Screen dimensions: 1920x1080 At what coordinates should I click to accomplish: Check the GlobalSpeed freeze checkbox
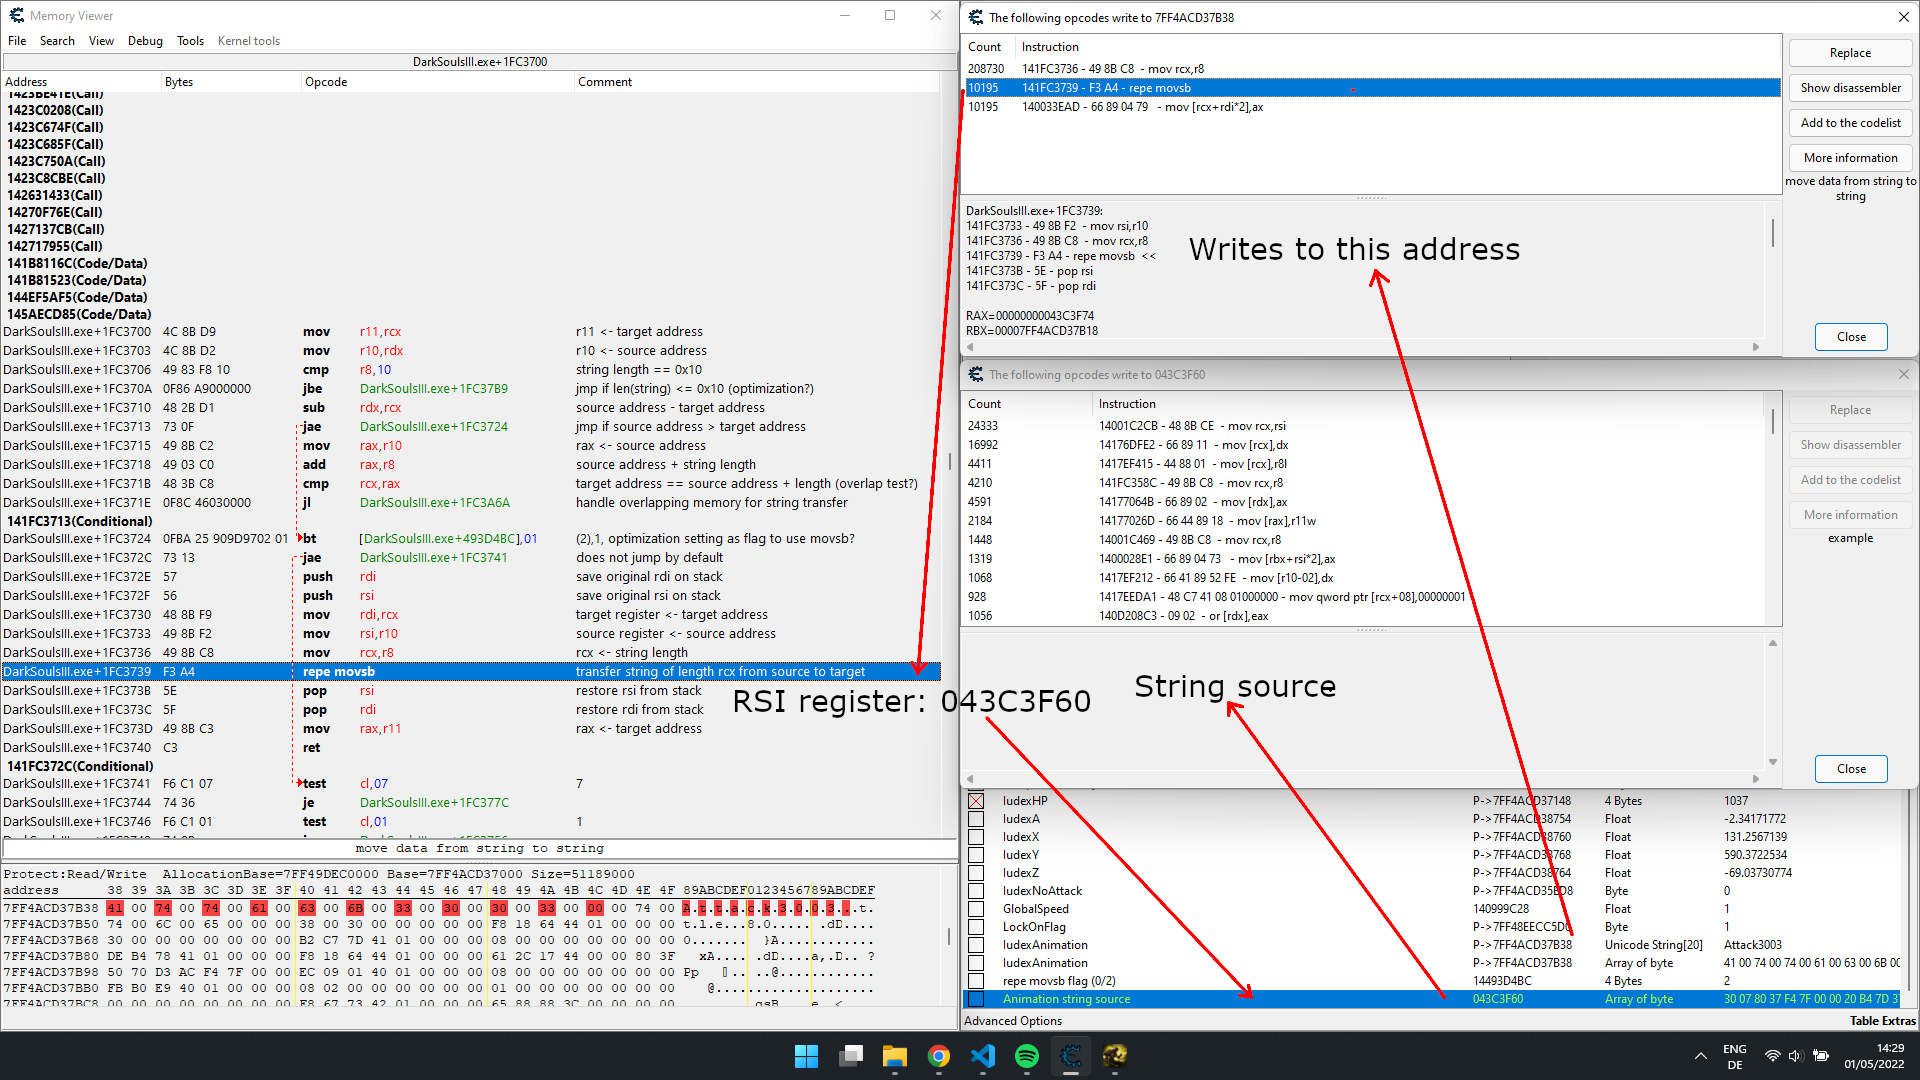pos(976,909)
